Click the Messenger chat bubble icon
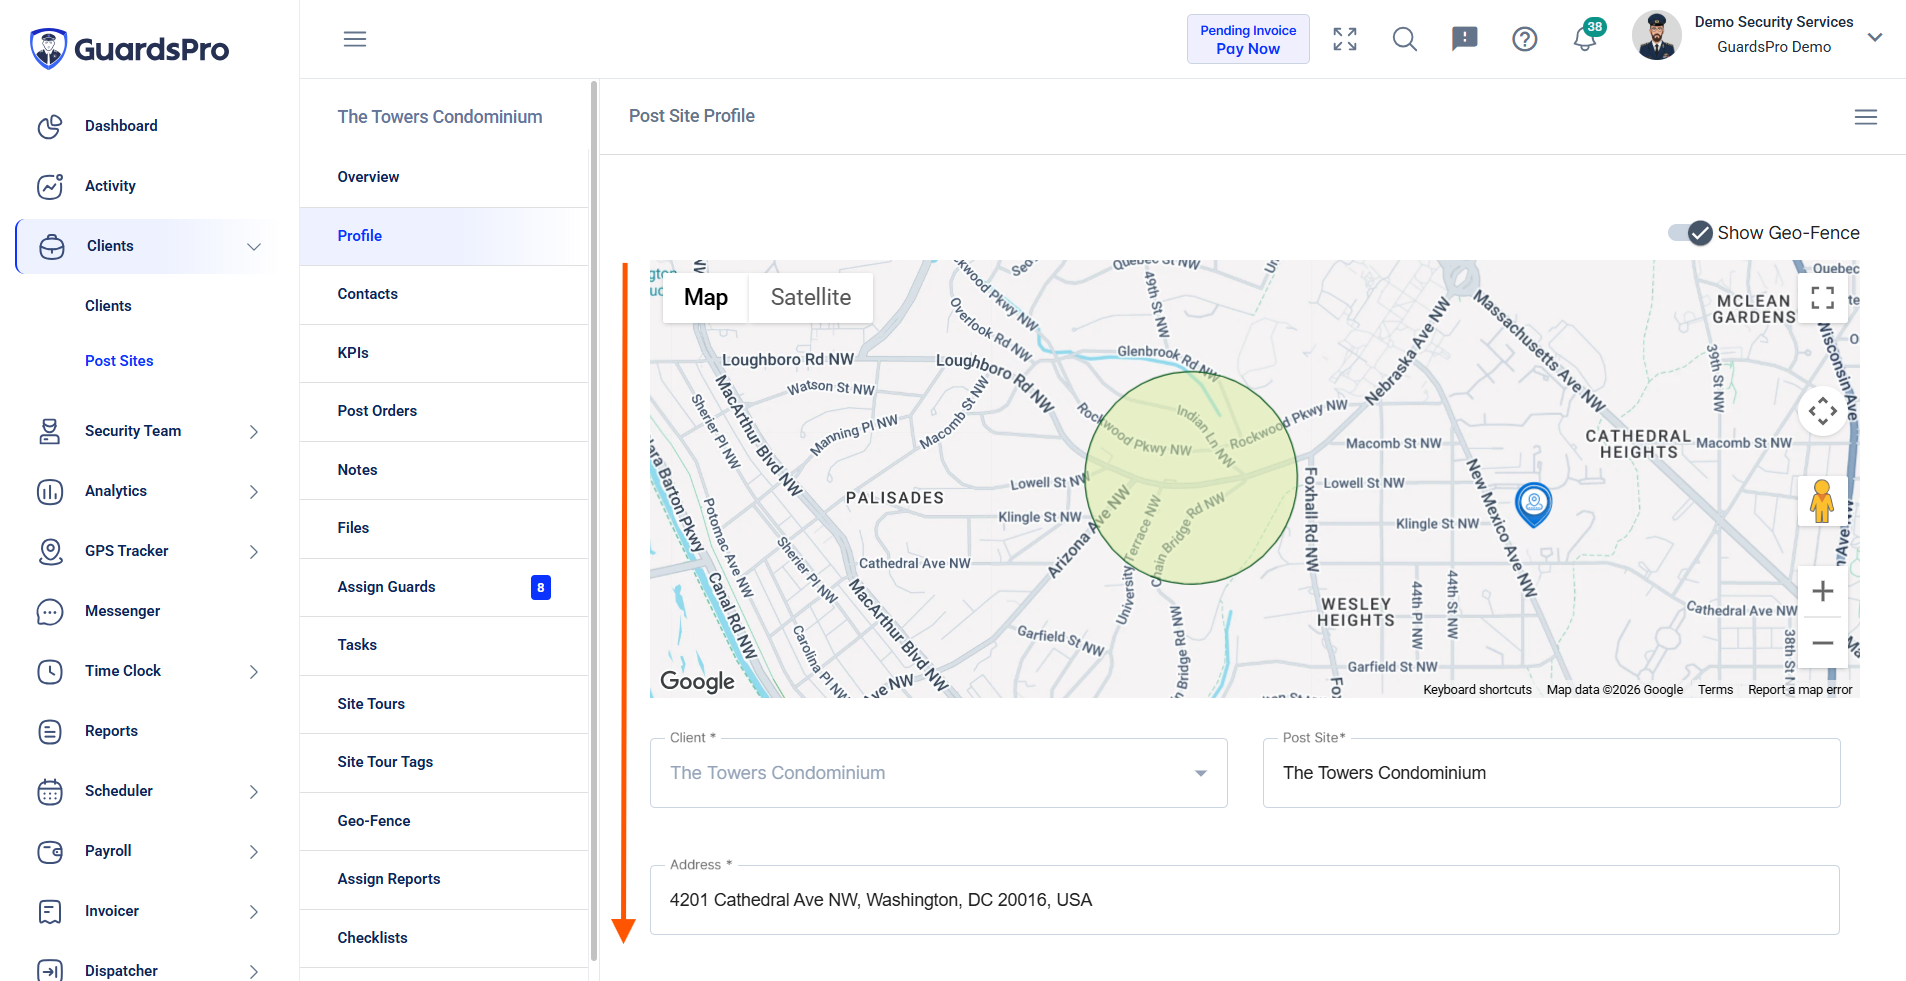This screenshot has height=981, width=1906. pos(50,612)
